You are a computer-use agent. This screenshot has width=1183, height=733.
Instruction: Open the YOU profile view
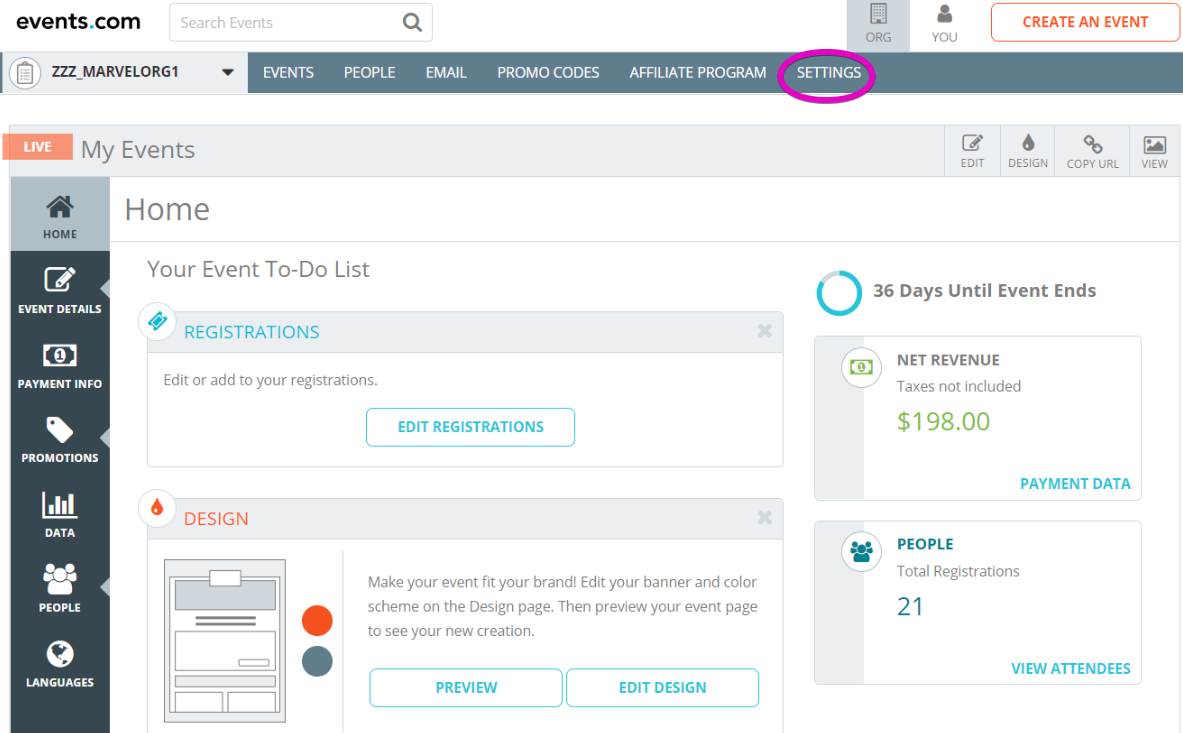click(x=944, y=25)
